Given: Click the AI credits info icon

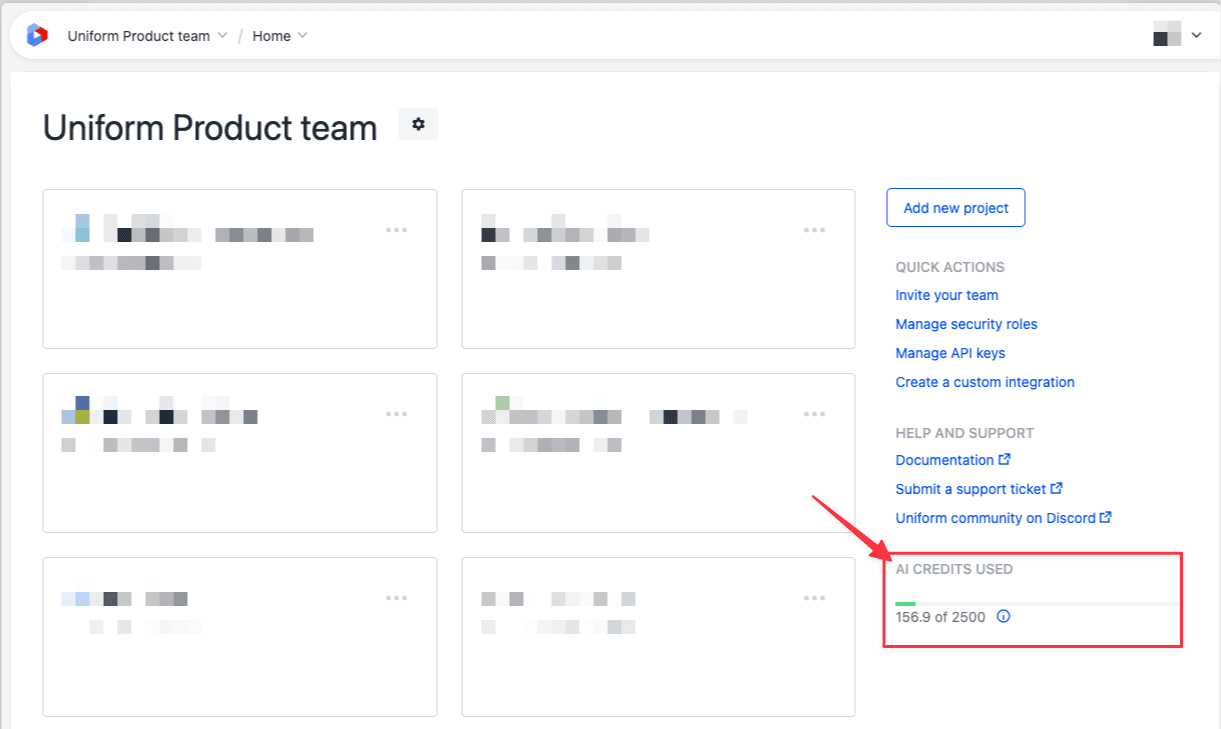Looking at the screenshot, I should [1004, 617].
